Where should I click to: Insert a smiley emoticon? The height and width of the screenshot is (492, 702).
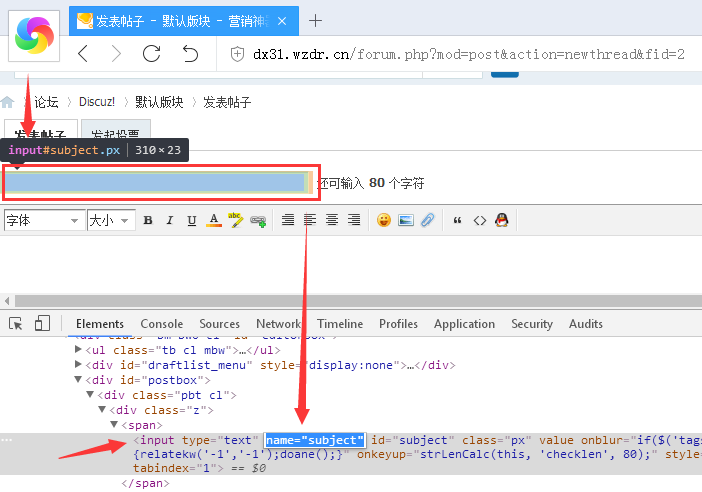(384, 220)
